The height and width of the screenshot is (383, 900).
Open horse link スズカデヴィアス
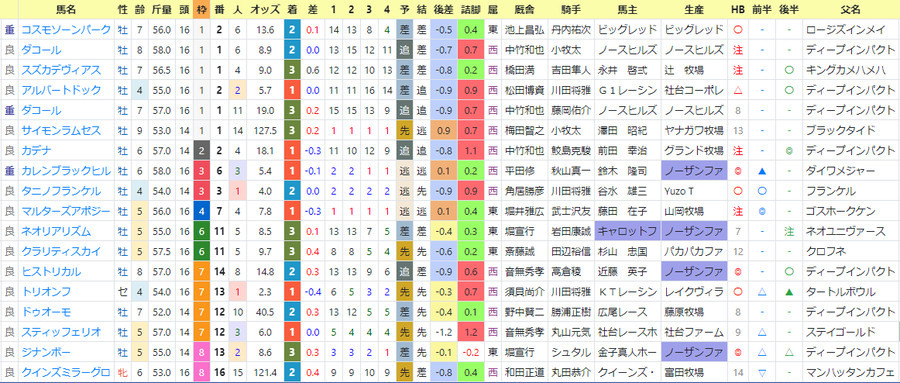click(61, 70)
